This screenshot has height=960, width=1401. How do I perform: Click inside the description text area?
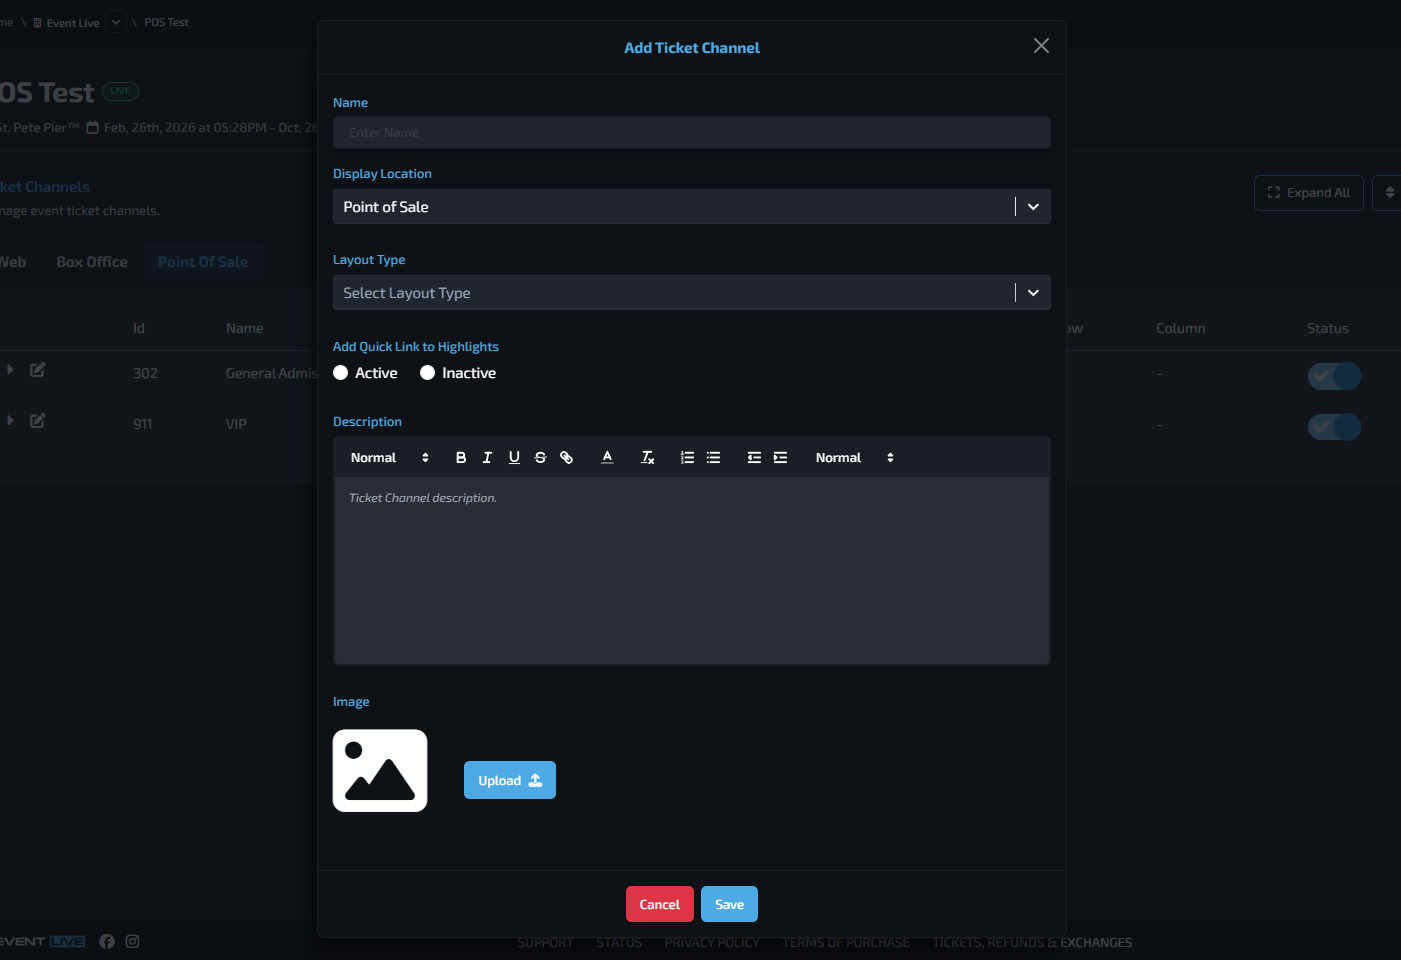point(691,570)
